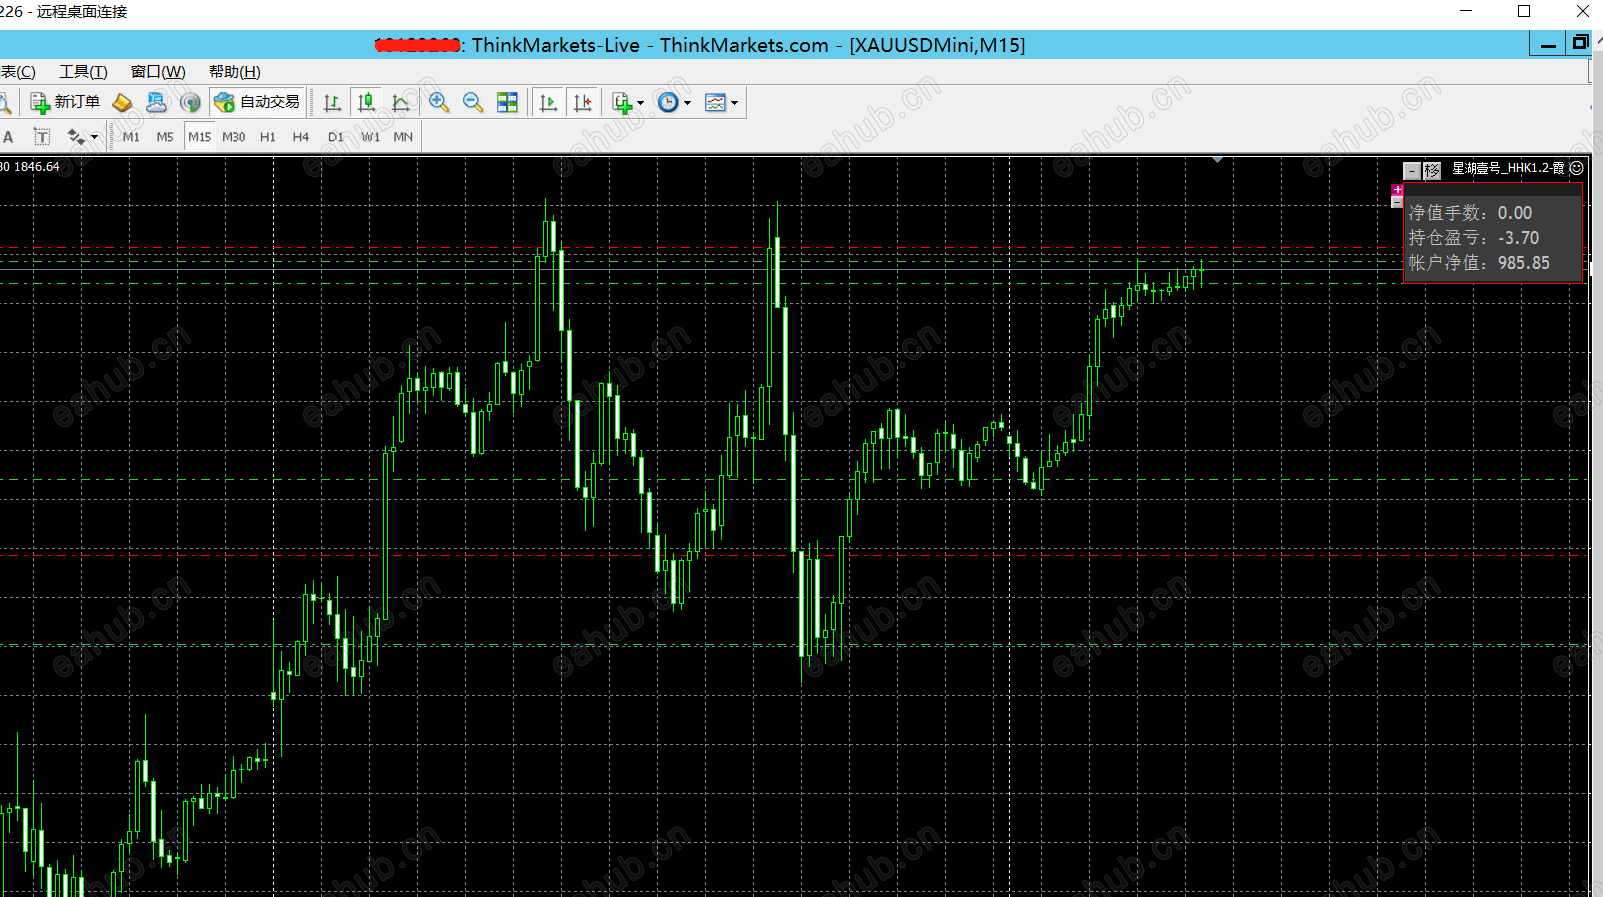This screenshot has width=1603, height=897.
Task: Click the clock periods icon
Action: (x=668, y=102)
